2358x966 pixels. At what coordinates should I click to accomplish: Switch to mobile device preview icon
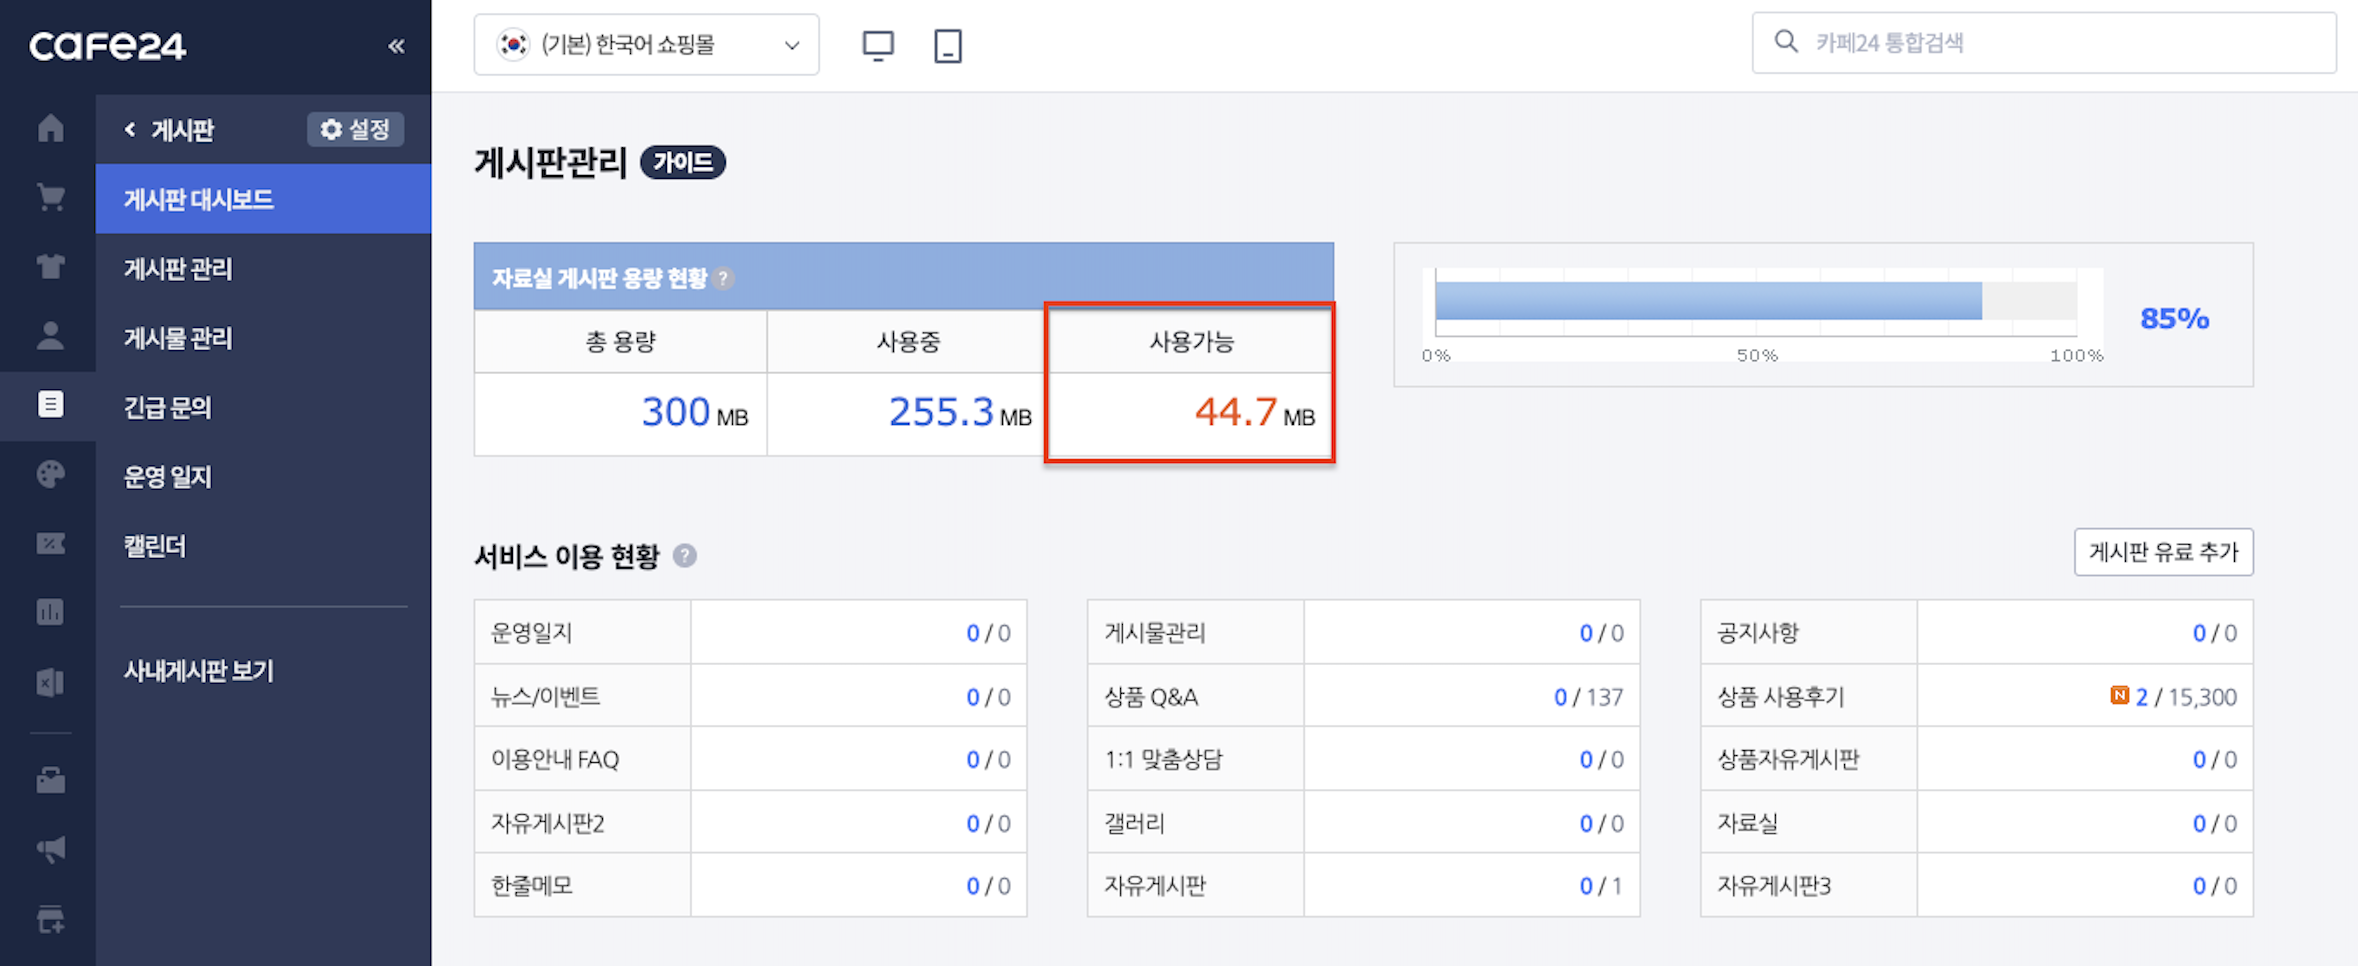(948, 46)
